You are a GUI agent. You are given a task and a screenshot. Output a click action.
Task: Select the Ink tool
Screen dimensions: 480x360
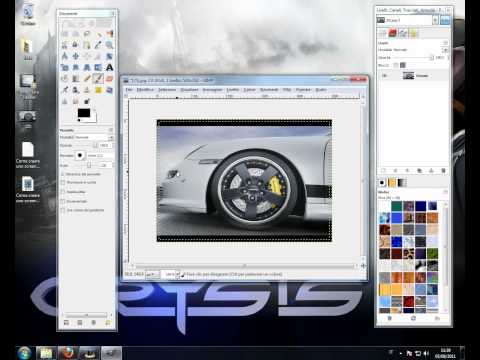[x=76, y=90]
